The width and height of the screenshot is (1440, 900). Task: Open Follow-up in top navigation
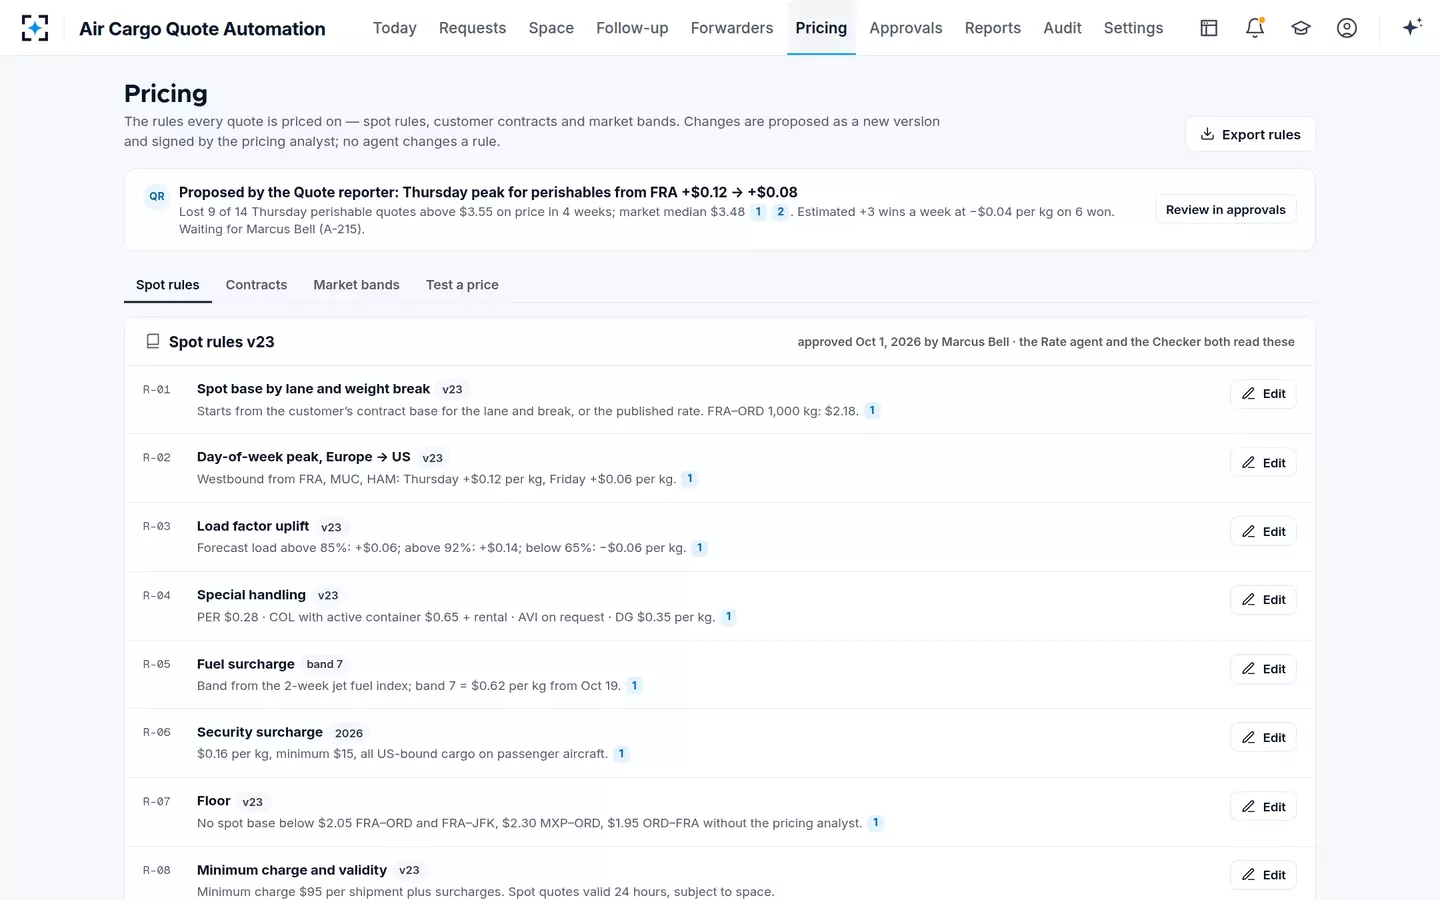[x=632, y=28]
